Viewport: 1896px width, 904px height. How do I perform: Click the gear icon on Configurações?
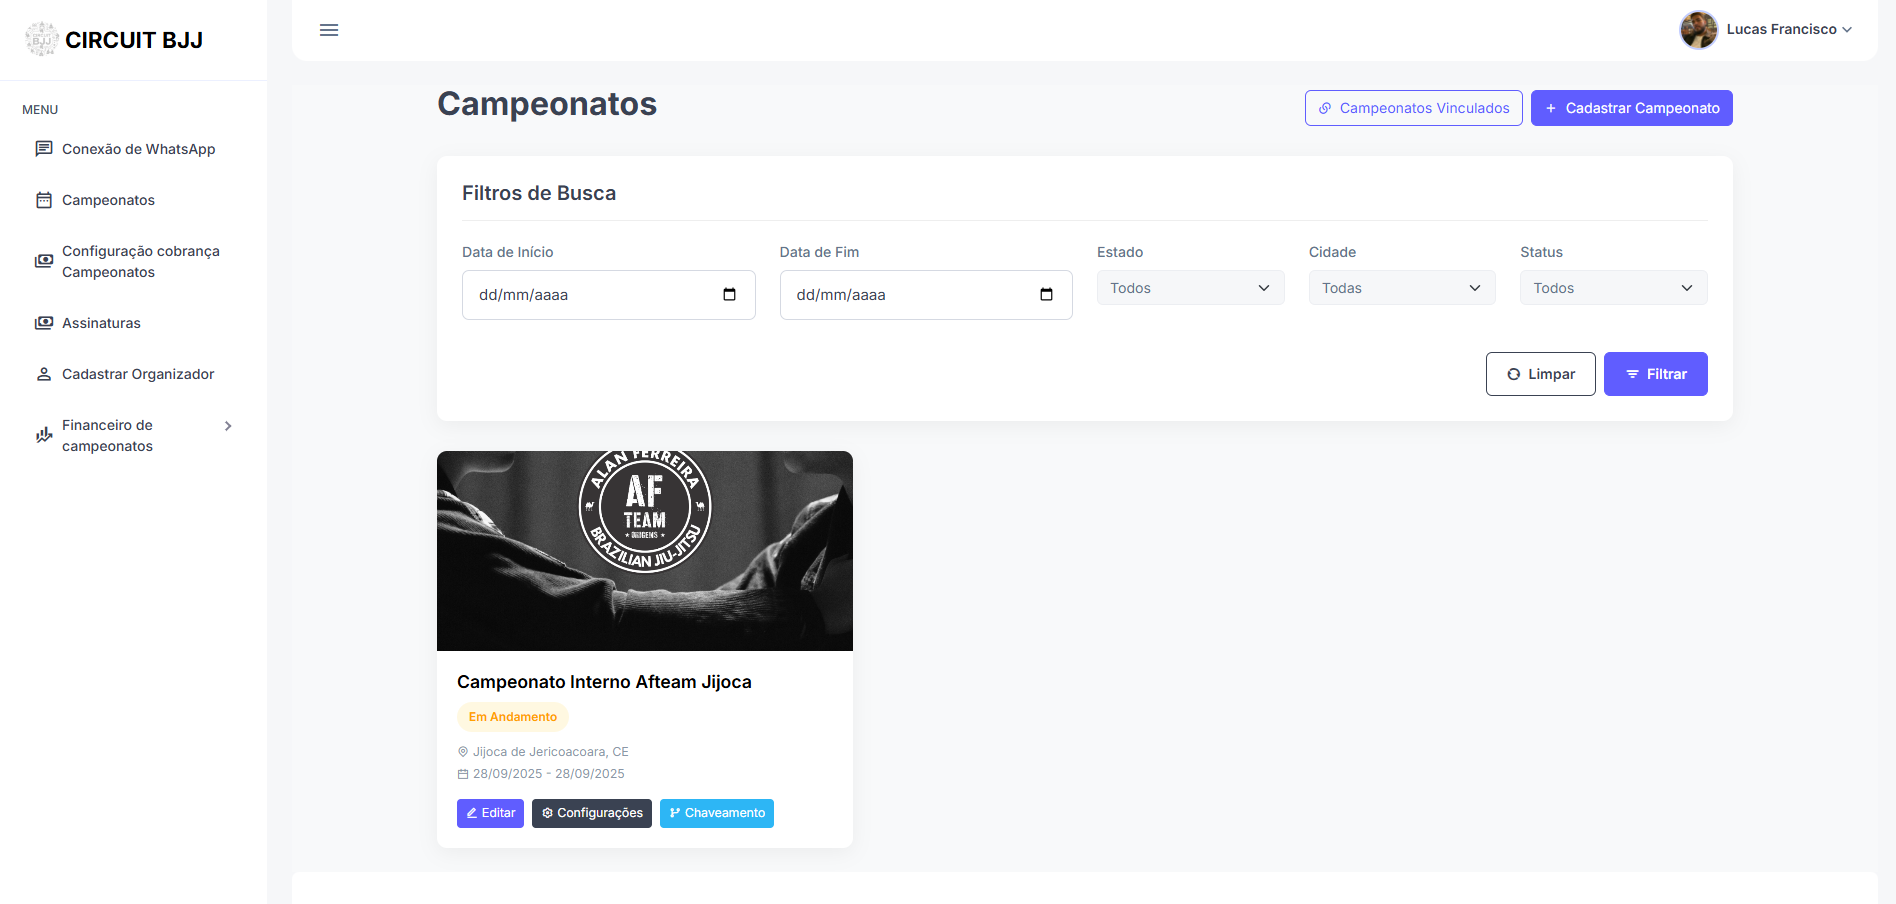point(547,814)
